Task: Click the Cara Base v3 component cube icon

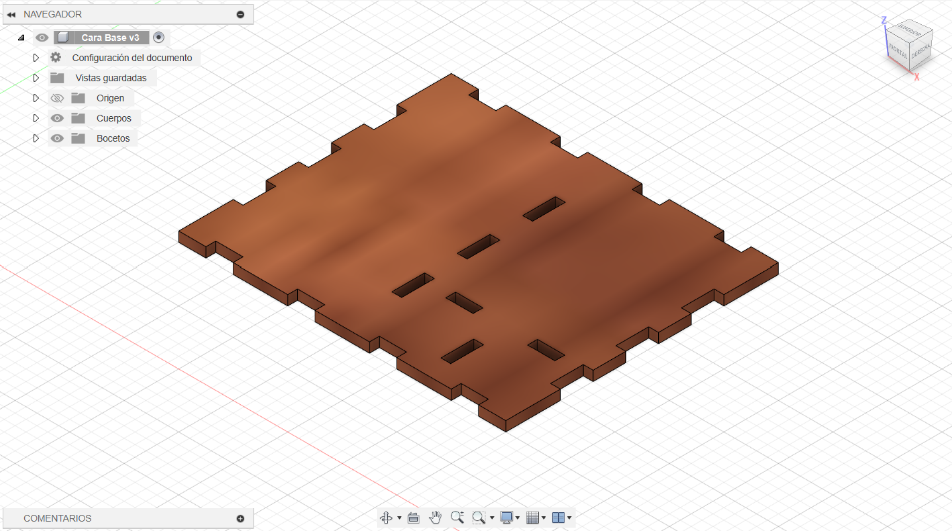Action: tap(63, 38)
